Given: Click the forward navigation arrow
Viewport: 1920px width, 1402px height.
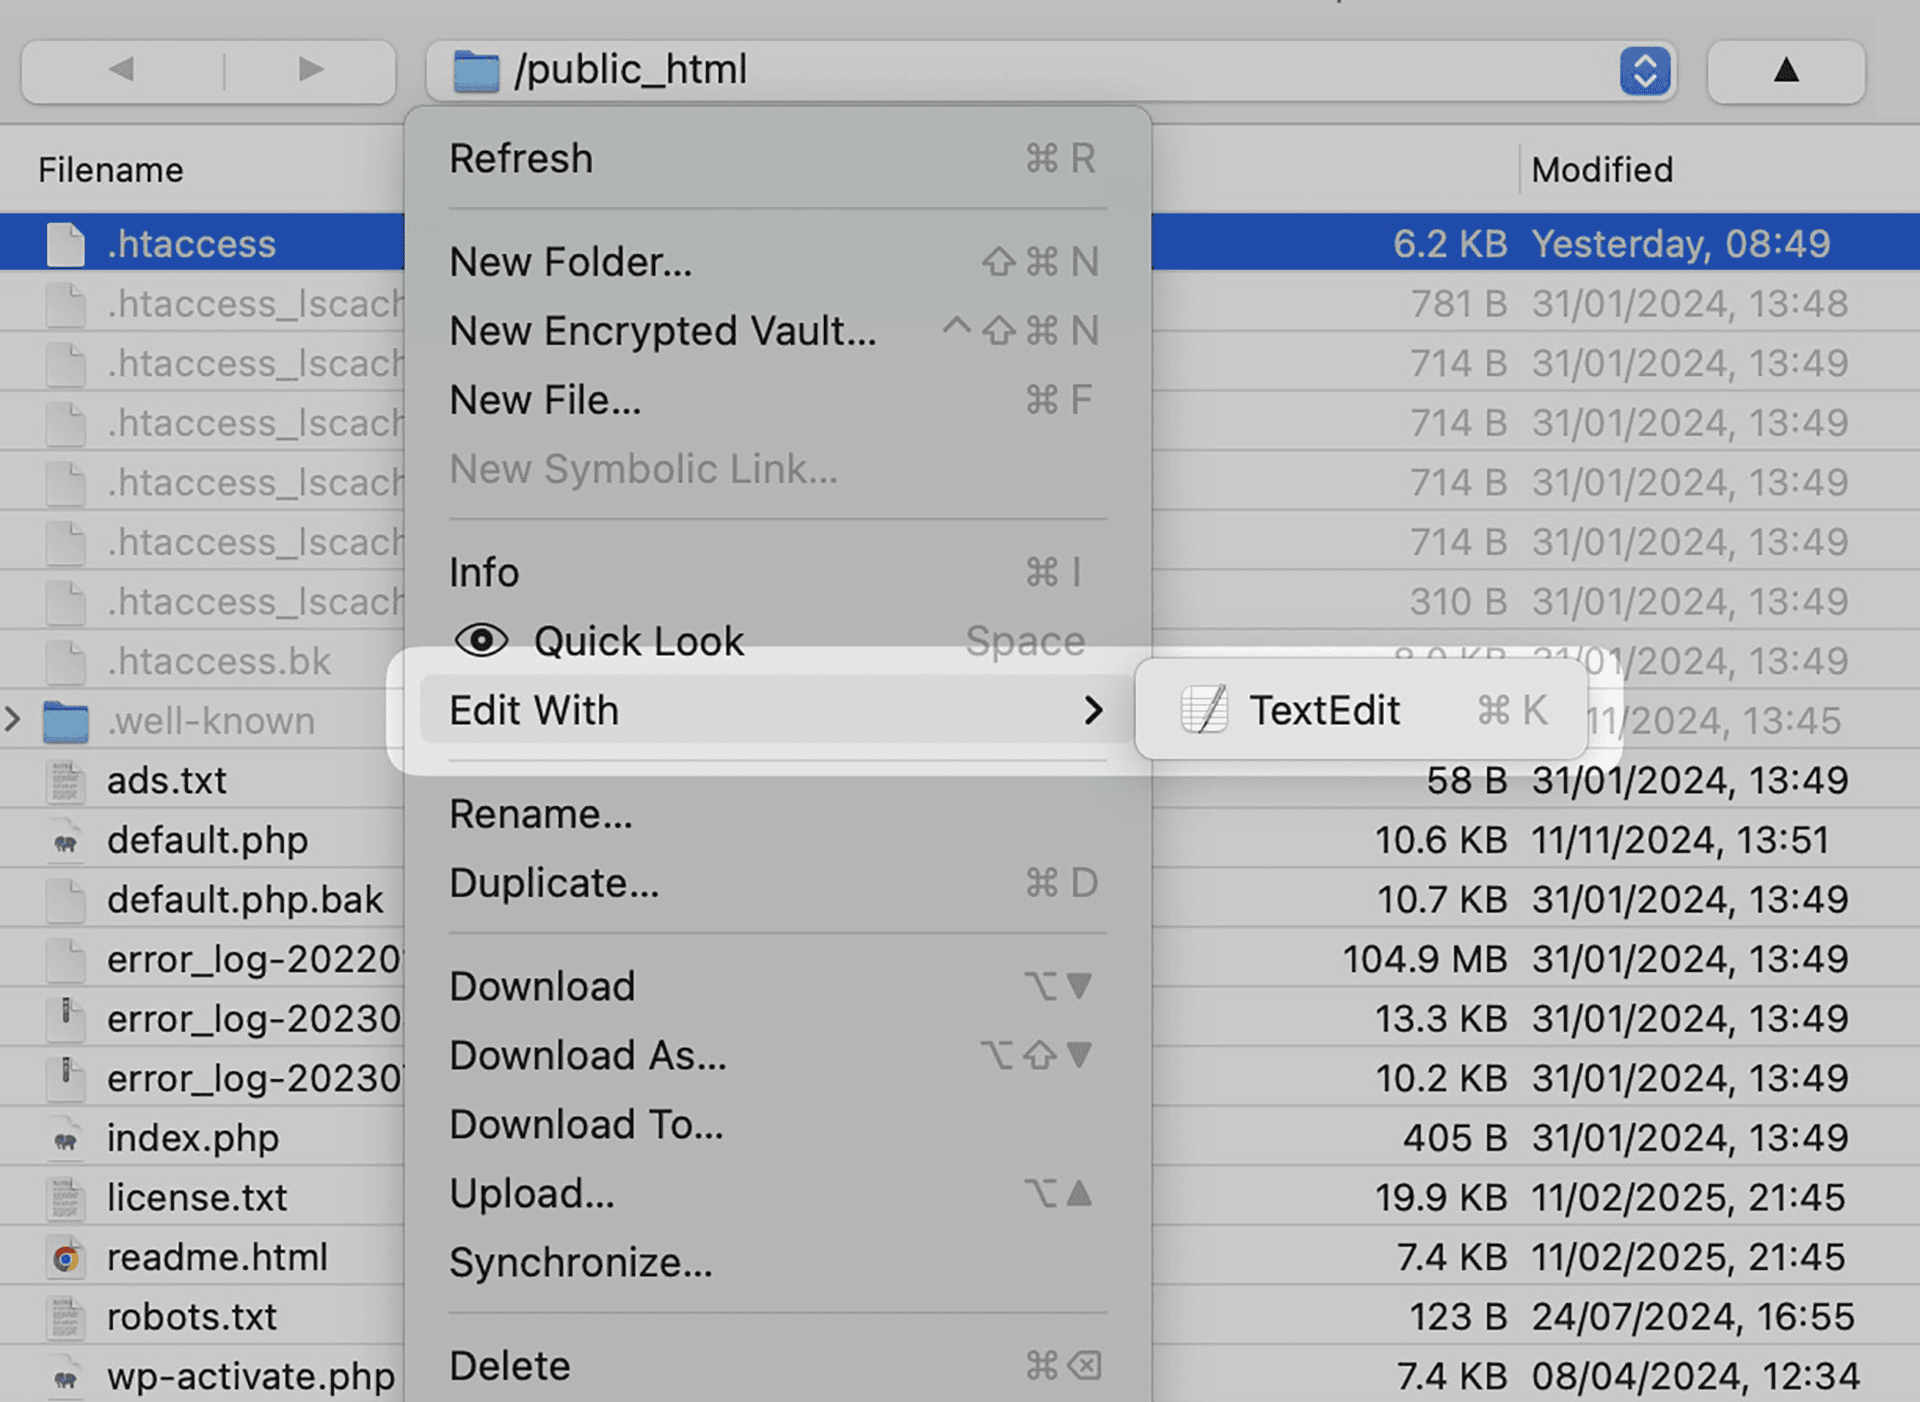Looking at the screenshot, I should (309, 70).
